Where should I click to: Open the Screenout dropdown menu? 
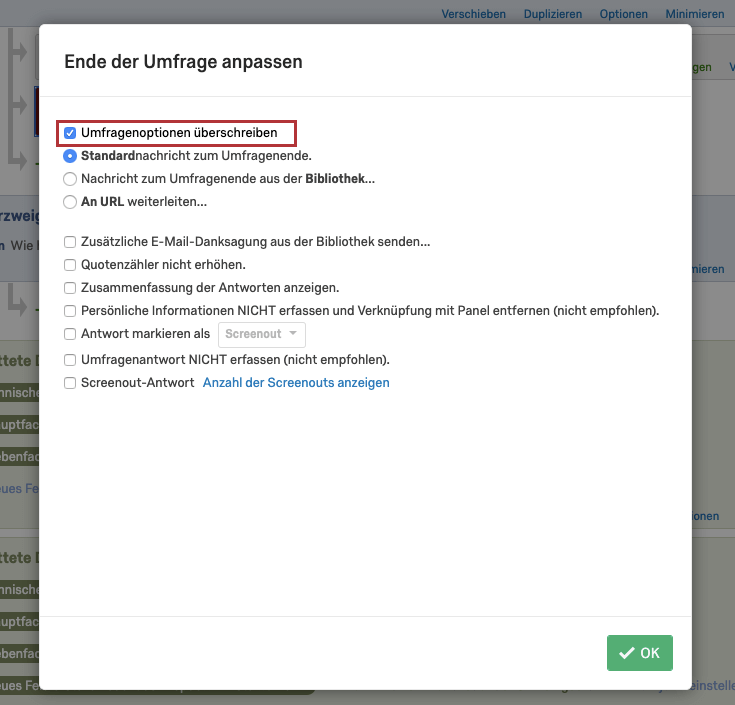click(262, 334)
